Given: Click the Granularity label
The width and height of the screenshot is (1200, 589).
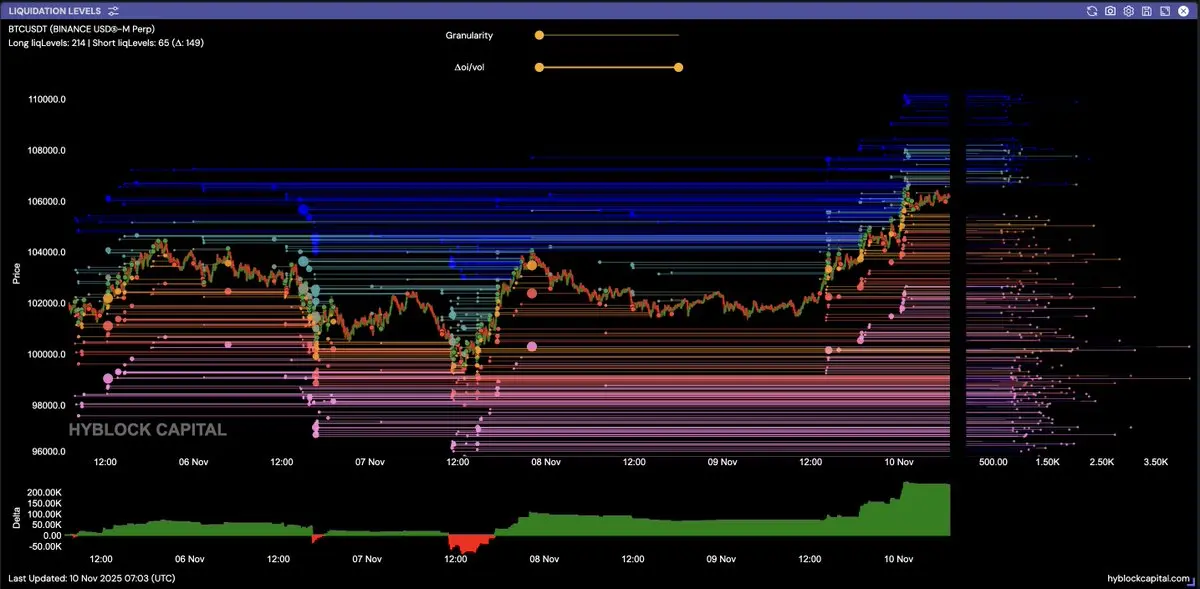Looking at the screenshot, I should pyautogui.click(x=469, y=35).
